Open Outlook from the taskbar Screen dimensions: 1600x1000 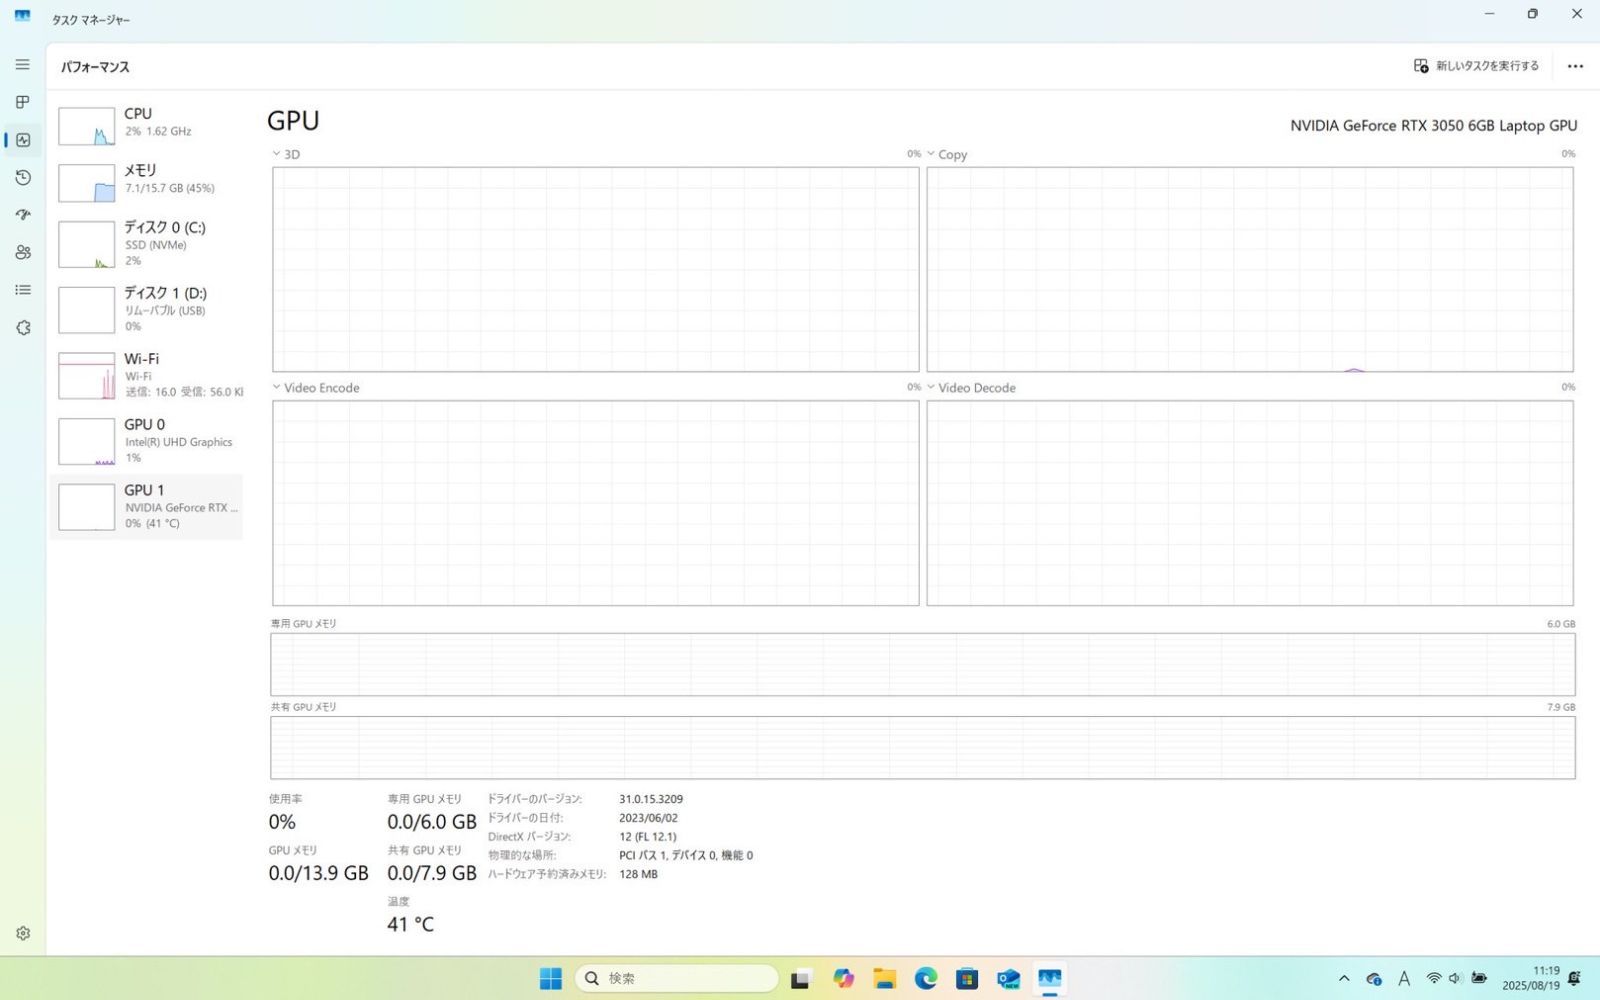[x=1008, y=979]
